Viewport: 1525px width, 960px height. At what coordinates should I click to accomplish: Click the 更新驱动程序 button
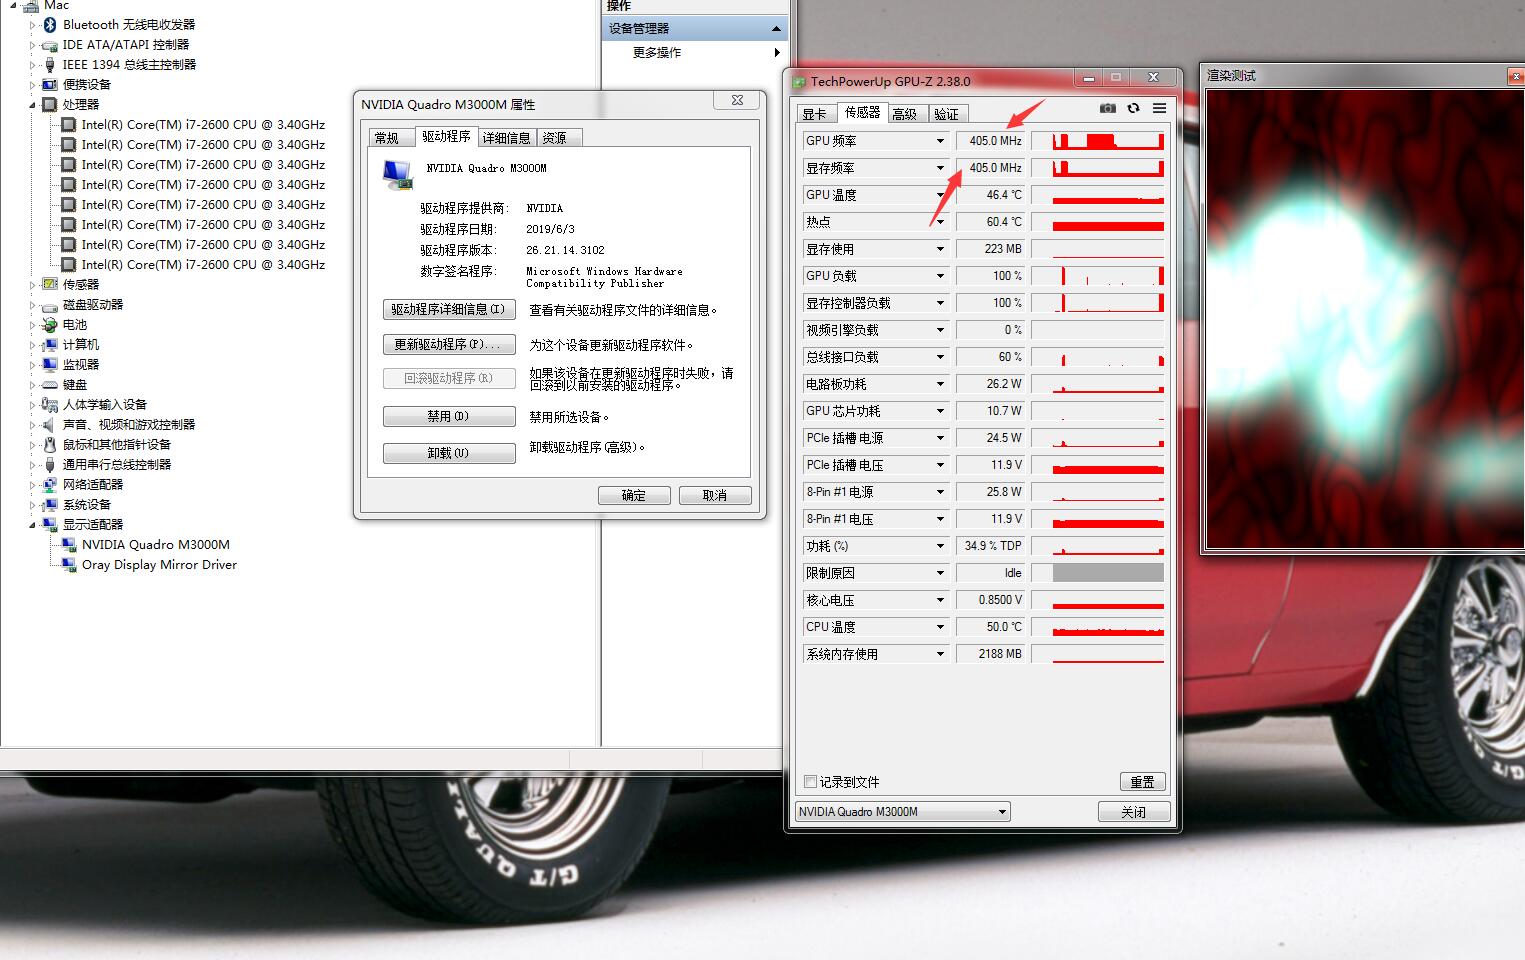[x=449, y=344]
